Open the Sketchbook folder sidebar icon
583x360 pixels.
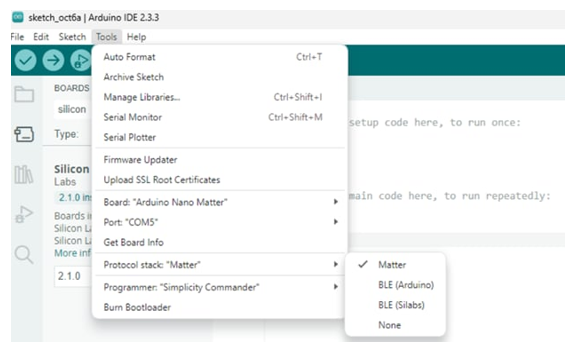coord(24,94)
